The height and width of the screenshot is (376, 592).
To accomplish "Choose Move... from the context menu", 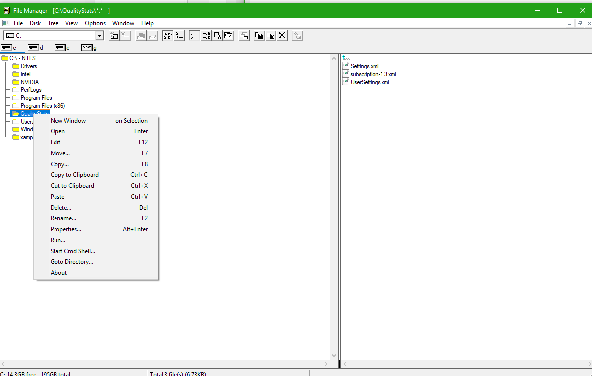I will click(x=96, y=153).
